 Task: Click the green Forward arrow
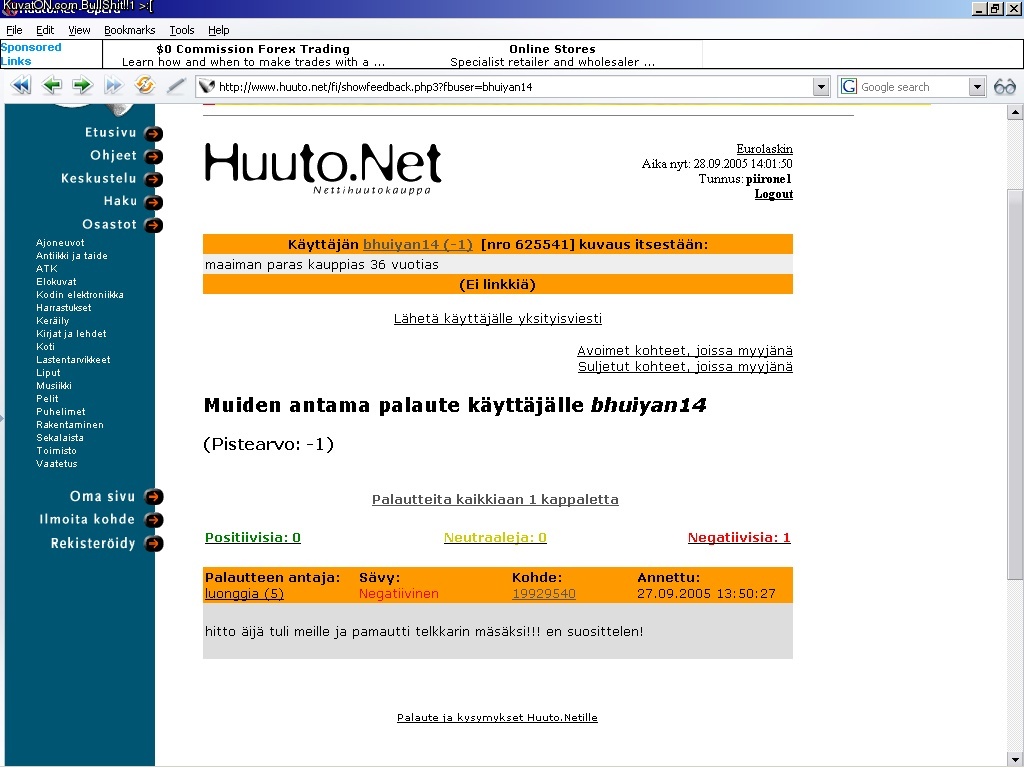82,87
